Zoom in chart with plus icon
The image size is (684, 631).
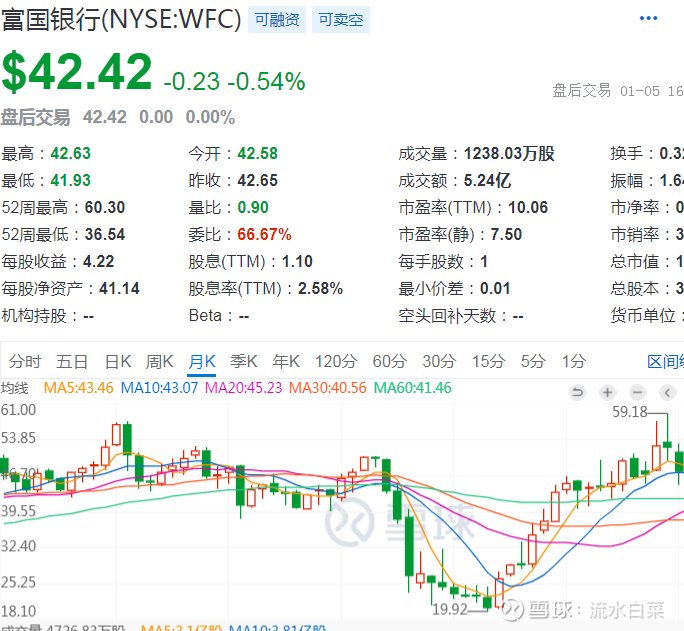(607, 392)
